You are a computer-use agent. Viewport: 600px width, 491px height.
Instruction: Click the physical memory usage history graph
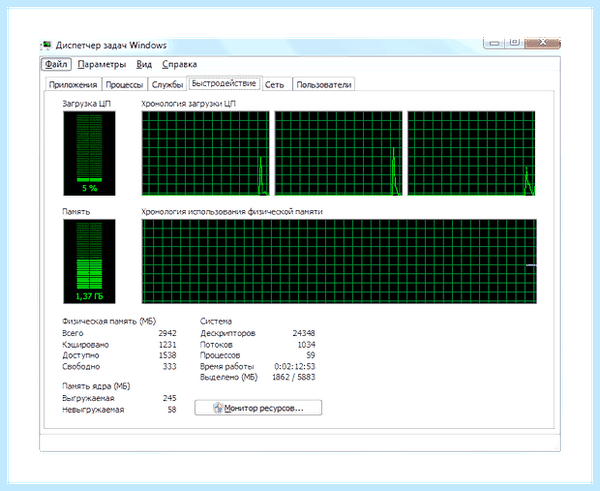[x=339, y=261]
